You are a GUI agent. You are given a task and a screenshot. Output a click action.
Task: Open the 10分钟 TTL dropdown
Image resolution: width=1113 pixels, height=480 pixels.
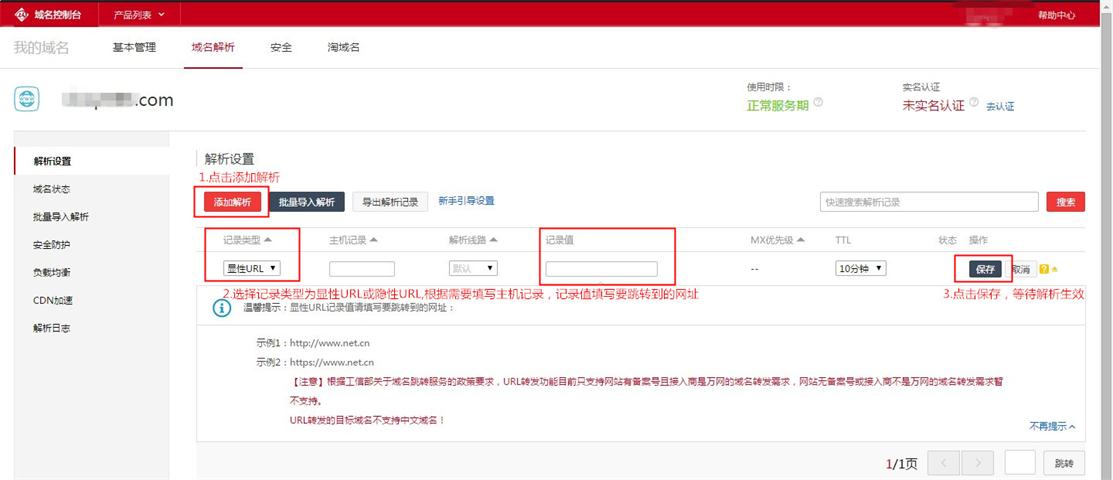[861, 268]
